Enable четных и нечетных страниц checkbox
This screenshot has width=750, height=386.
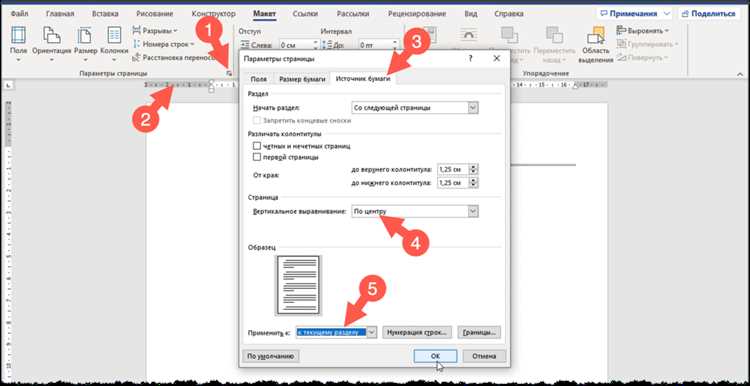pos(257,146)
